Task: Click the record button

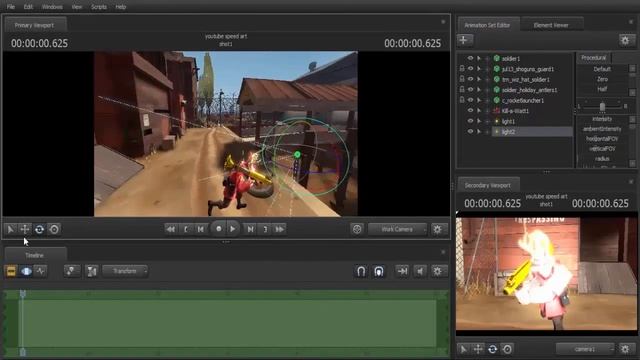Action: tap(218, 229)
